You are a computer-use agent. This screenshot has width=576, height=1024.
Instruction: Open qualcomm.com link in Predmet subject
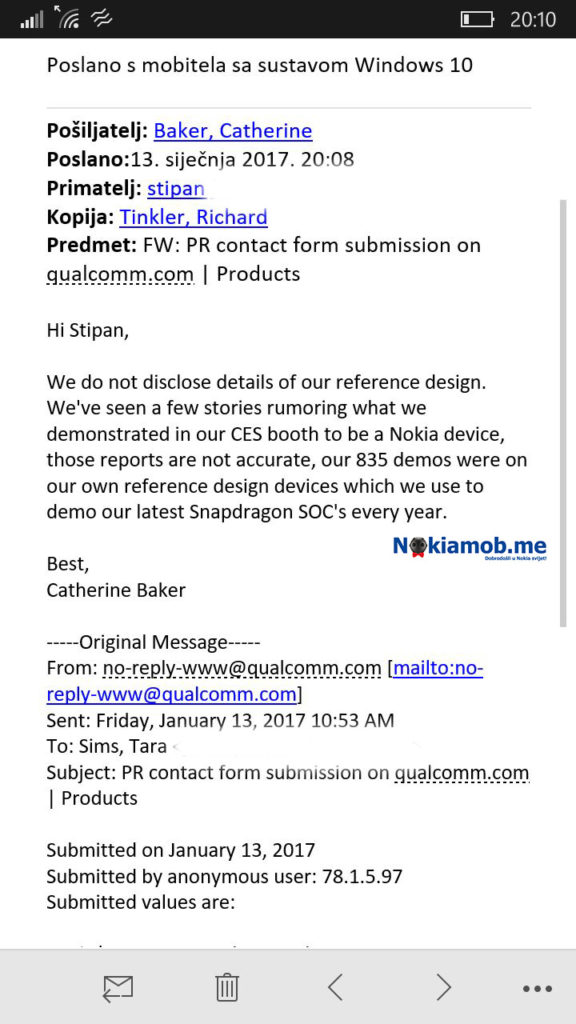120,274
